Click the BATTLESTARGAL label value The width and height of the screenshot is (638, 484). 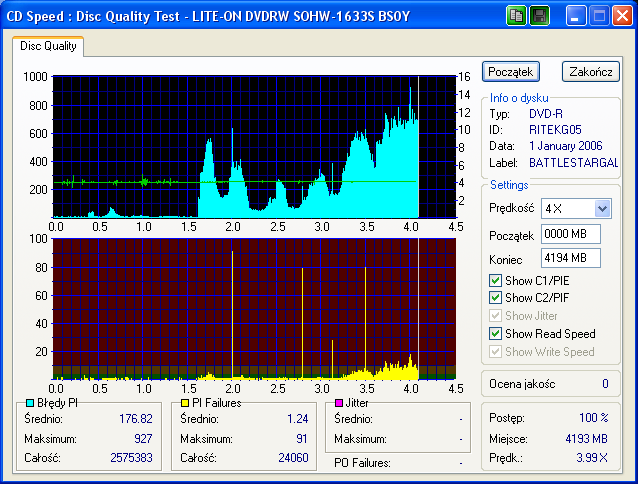click(x=573, y=163)
